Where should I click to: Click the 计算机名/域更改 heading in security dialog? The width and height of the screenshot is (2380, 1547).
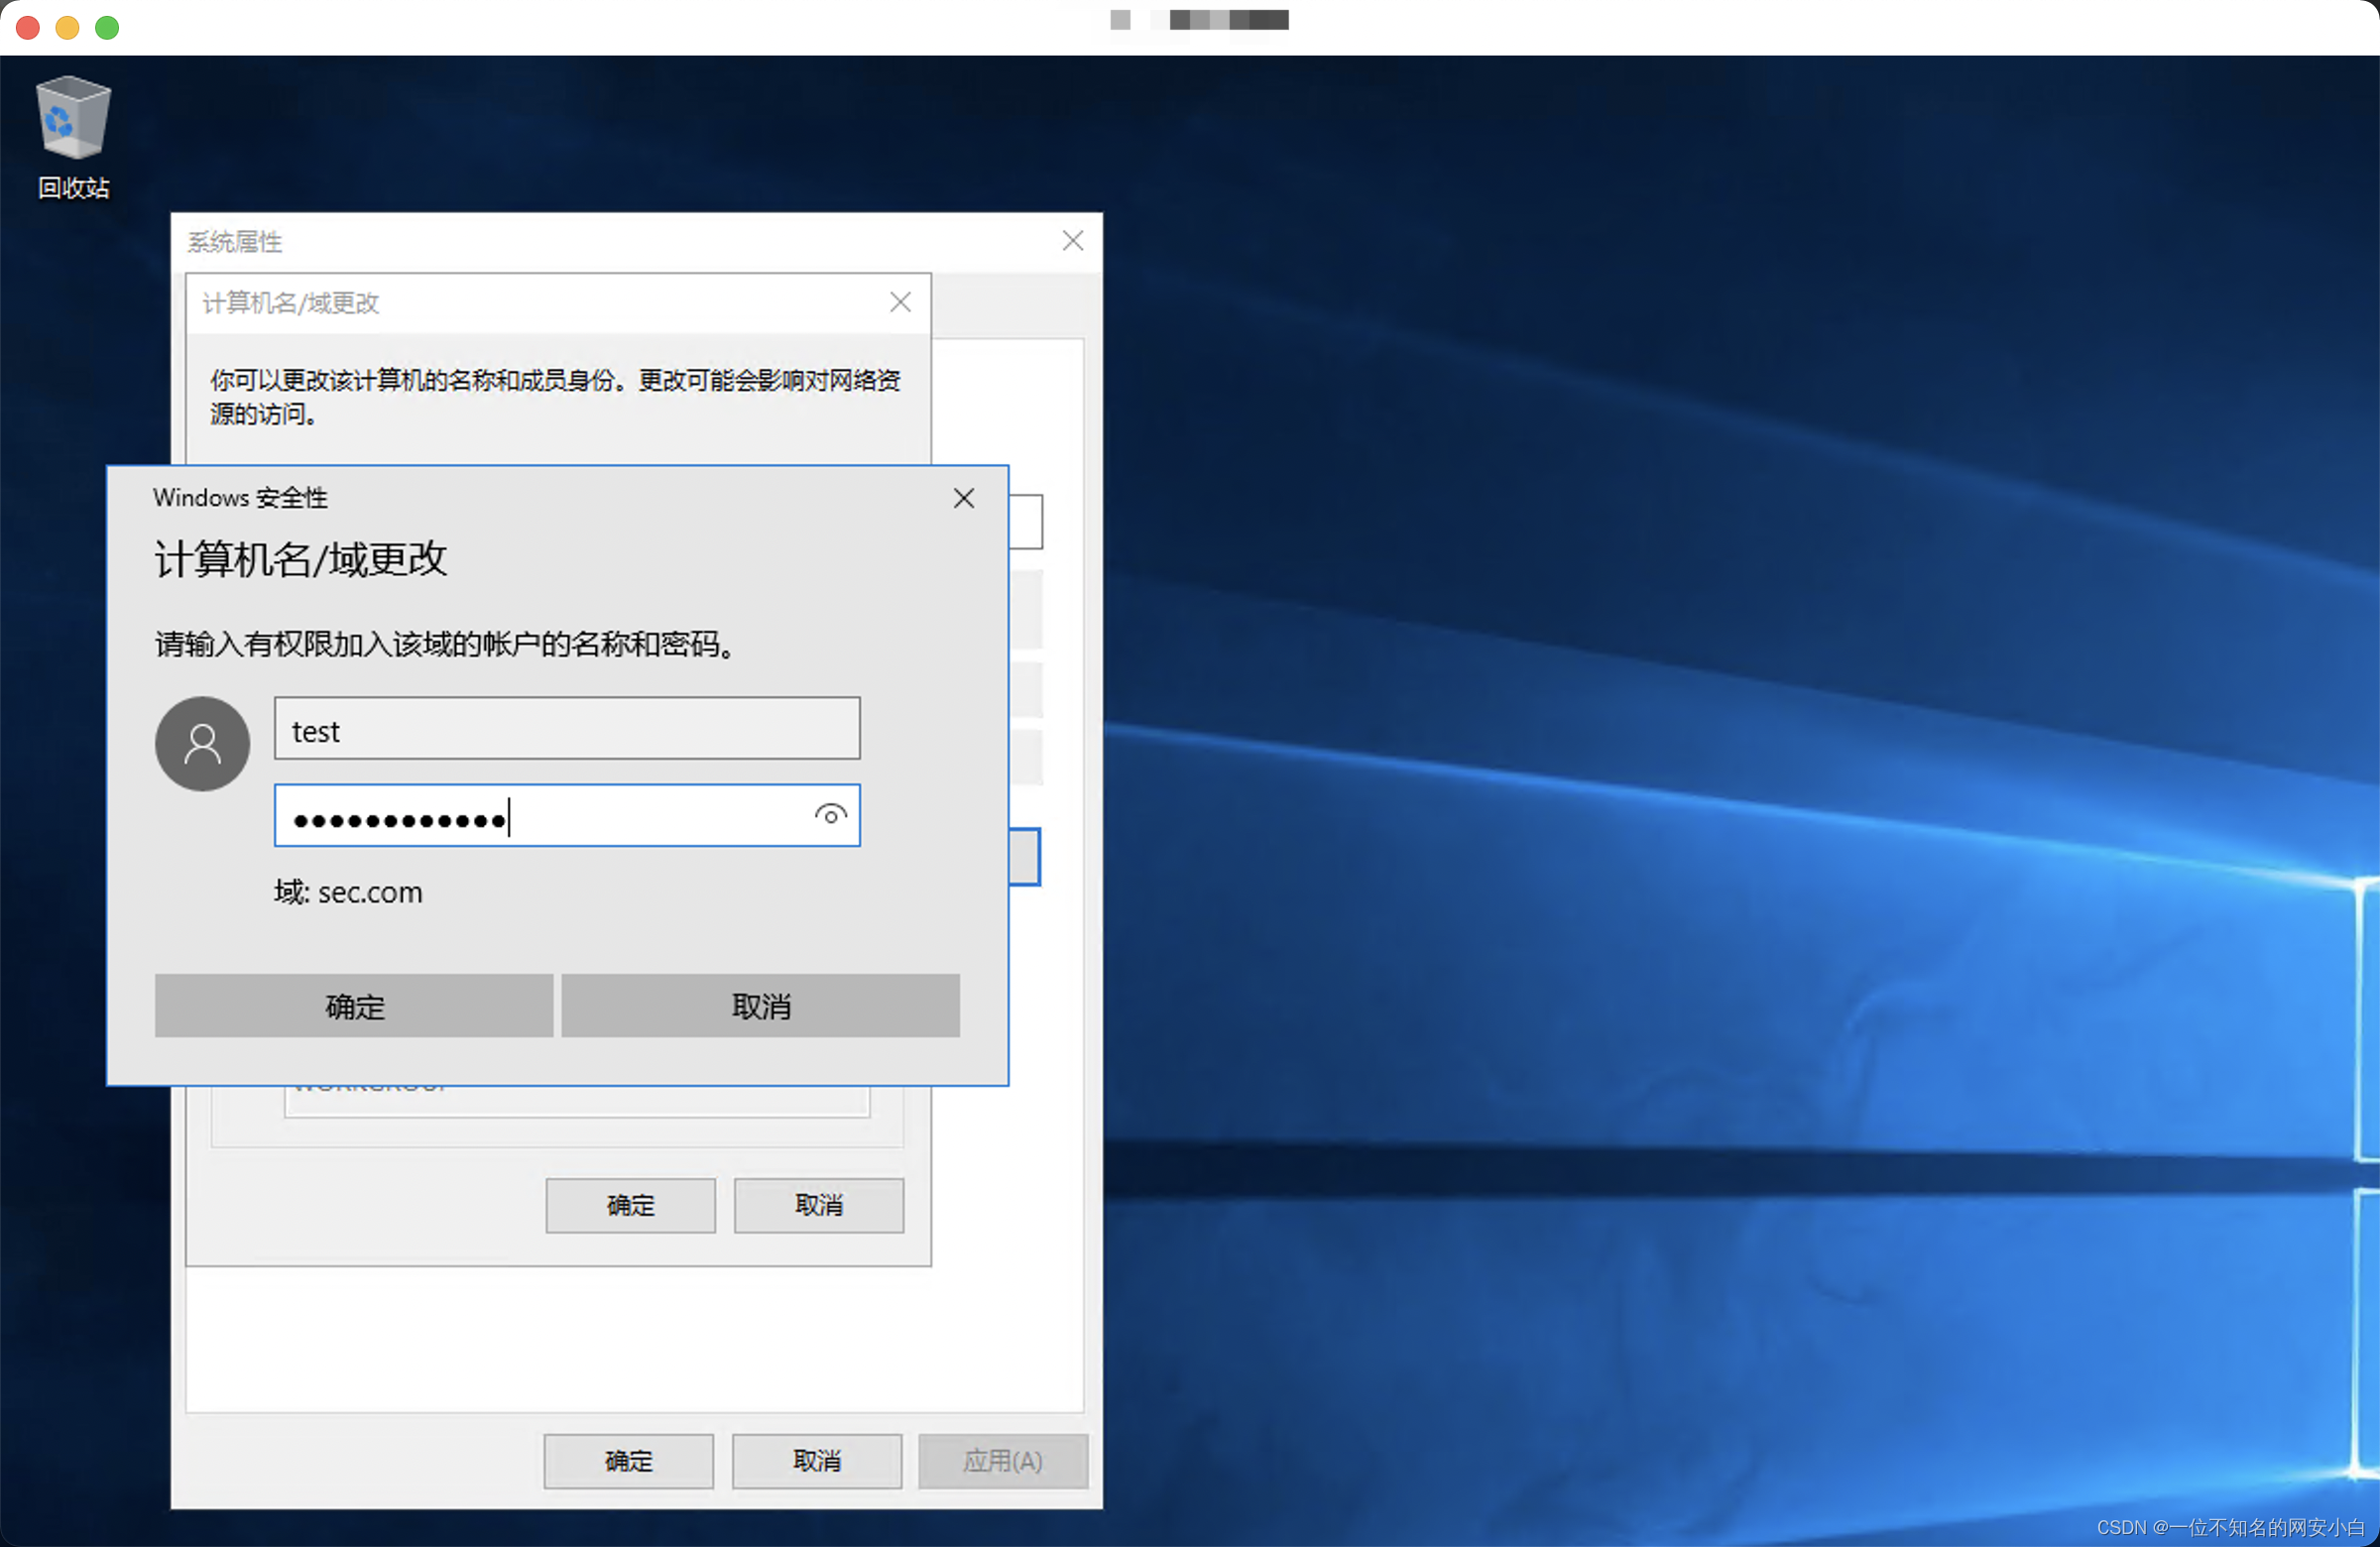click(x=300, y=559)
